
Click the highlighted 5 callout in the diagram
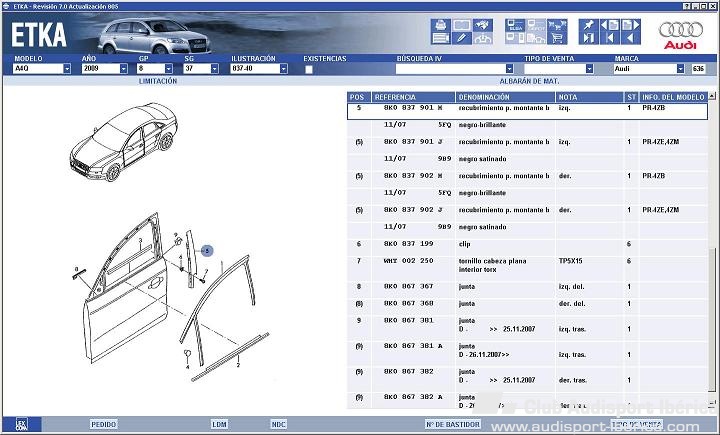click(207, 251)
